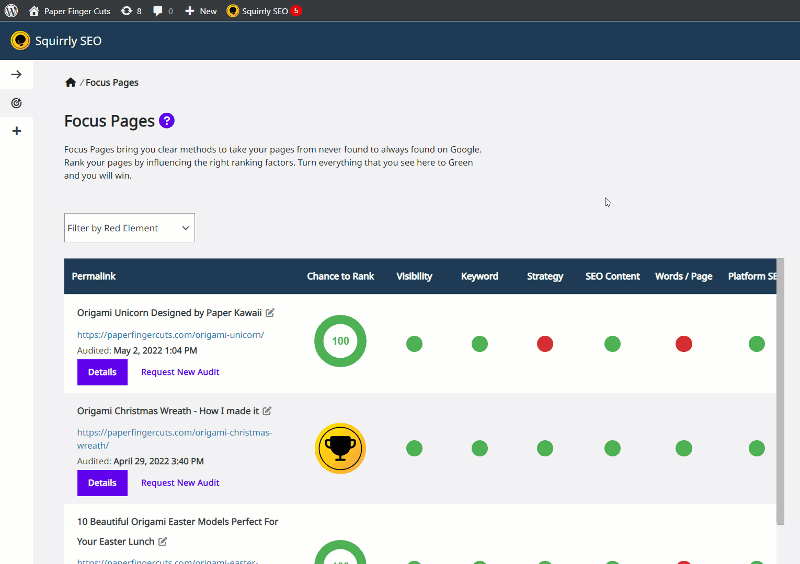Open the origami-christmas-wreath permalink URL
Screen dimensions: 800x564
click(174, 439)
